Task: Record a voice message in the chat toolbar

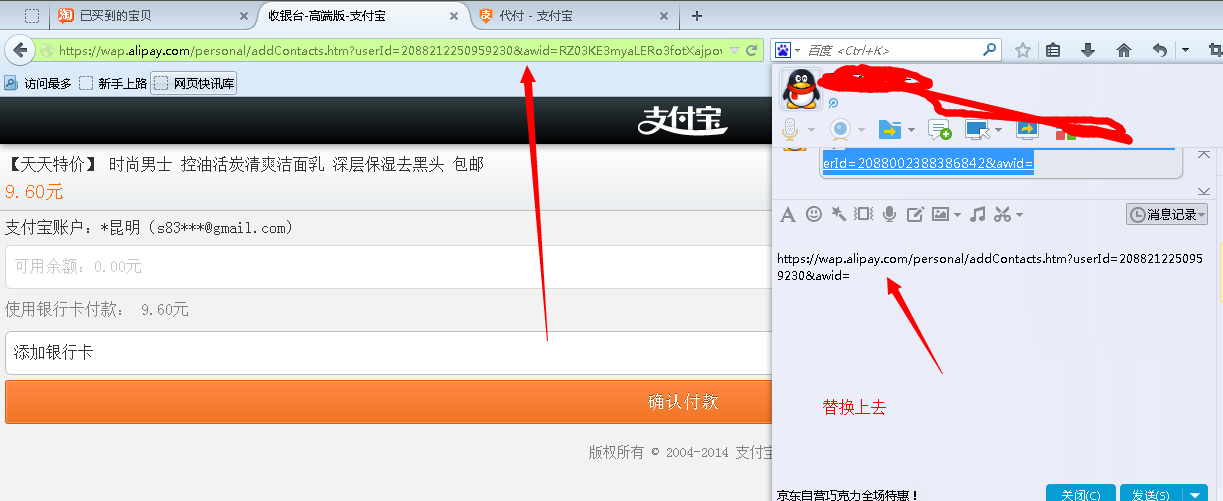Action: (889, 214)
